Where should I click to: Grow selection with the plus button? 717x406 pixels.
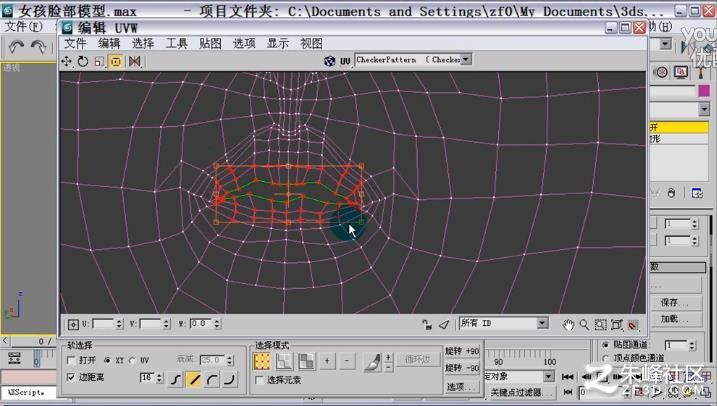pos(327,361)
